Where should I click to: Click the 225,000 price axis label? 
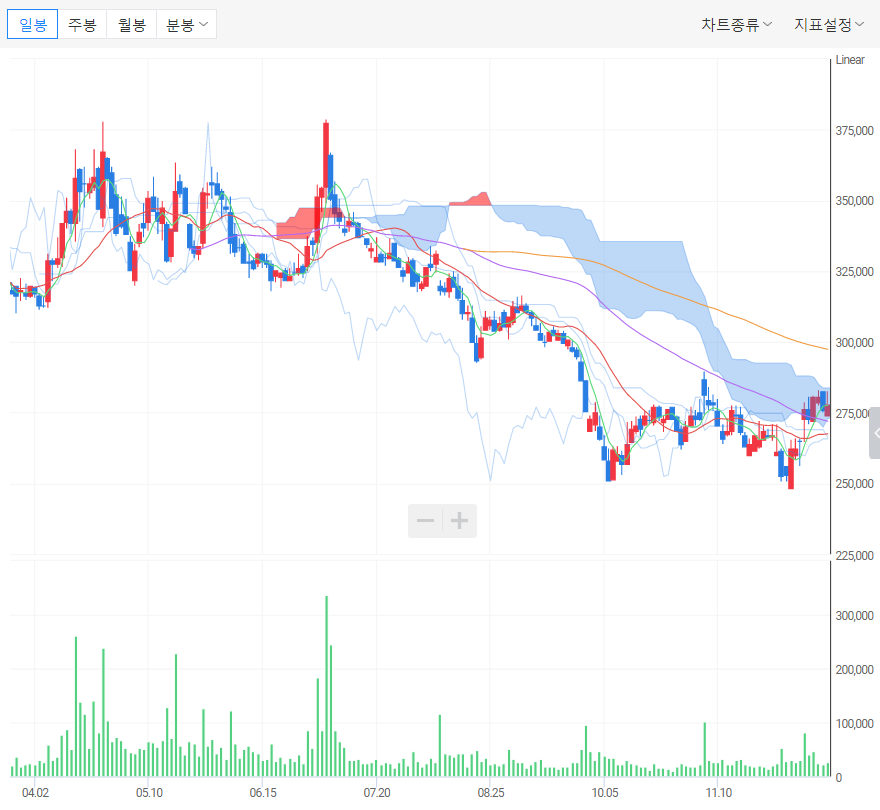tap(854, 555)
